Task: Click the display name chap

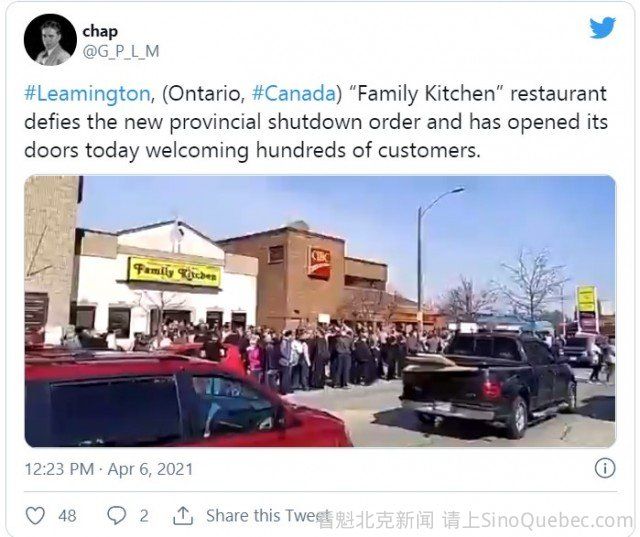Action: (x=100, y=31)
